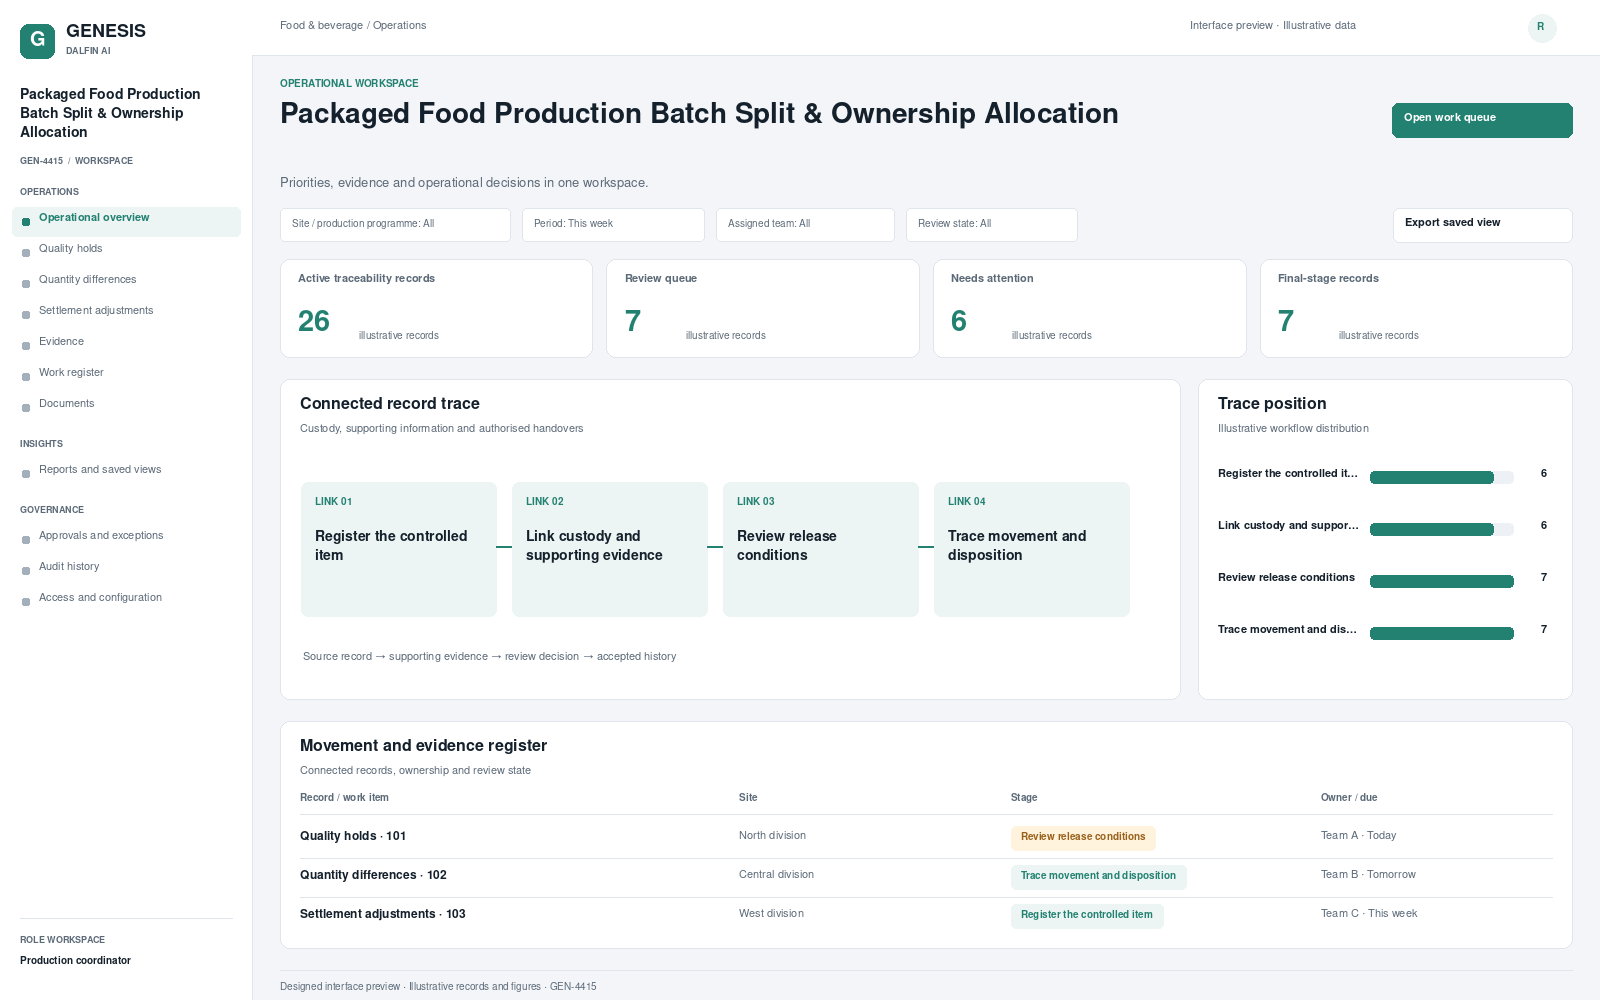
Task: Click Link custody and support progress bar
Action: [x=1442, y=530]
